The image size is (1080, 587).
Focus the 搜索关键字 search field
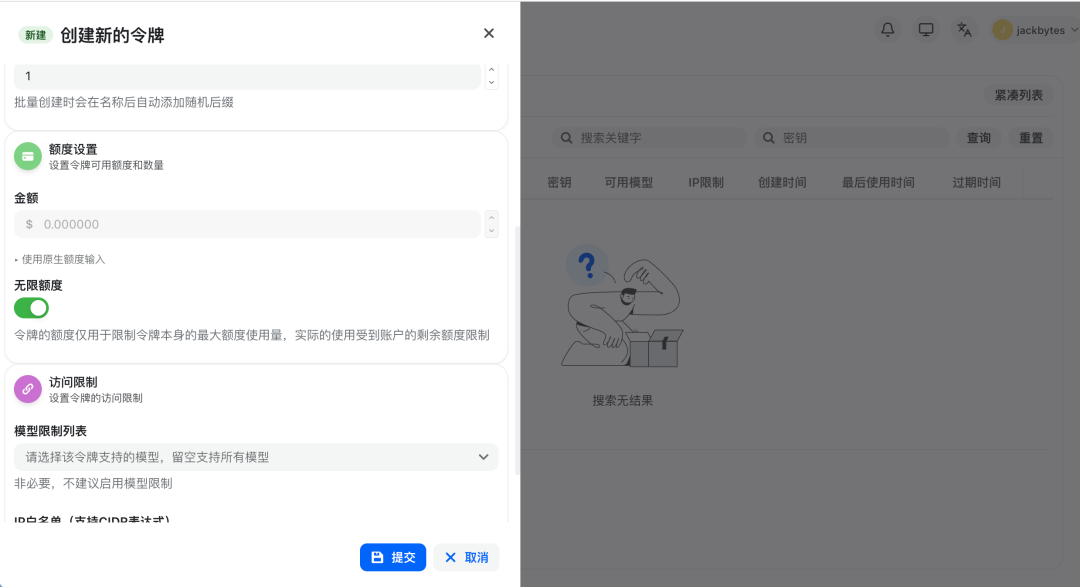click(650, 138)
